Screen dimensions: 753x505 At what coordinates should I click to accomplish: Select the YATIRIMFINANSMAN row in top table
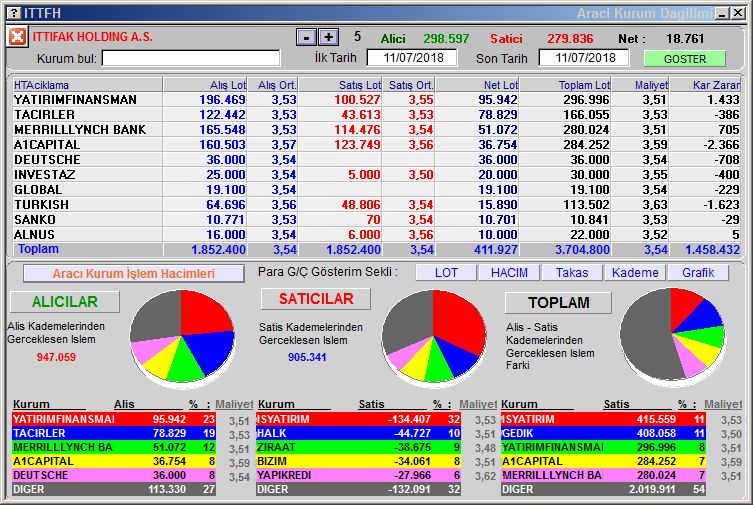coord(376,99)
